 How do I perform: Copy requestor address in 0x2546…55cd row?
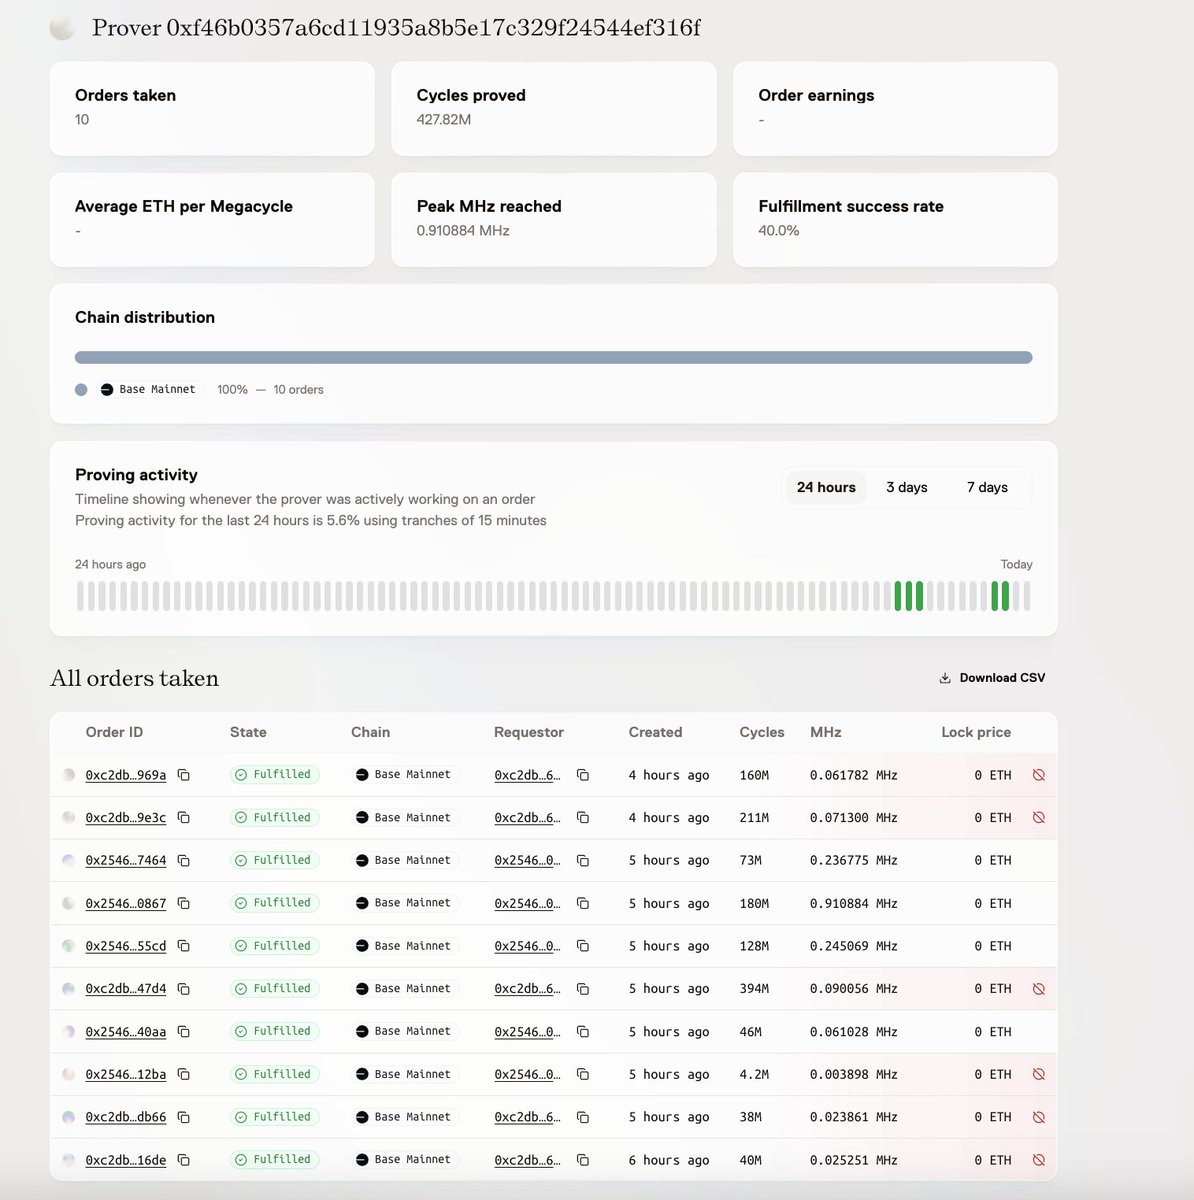583,946
